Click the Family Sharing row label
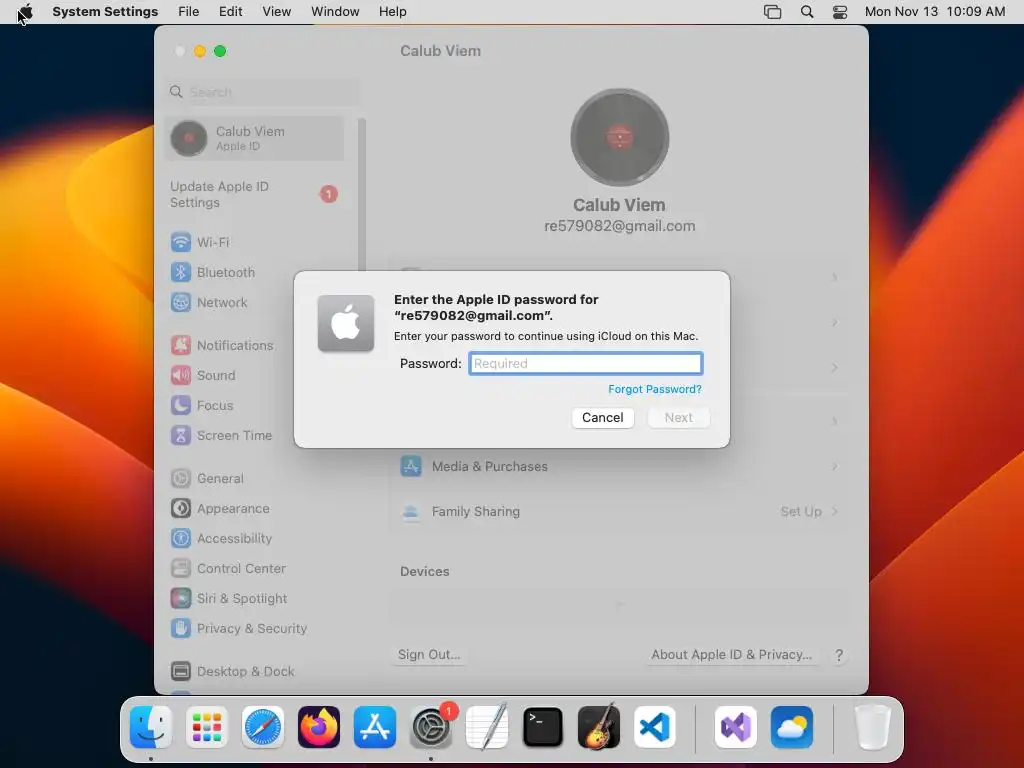Screen dimensions: 1024x768 [x=475, y=511]
